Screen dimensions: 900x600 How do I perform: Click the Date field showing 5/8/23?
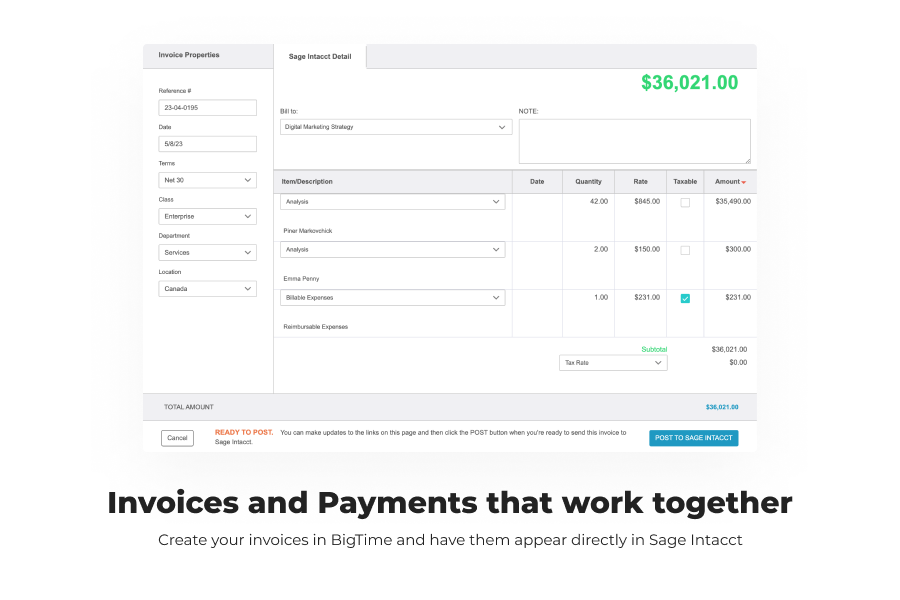[207, 144]
